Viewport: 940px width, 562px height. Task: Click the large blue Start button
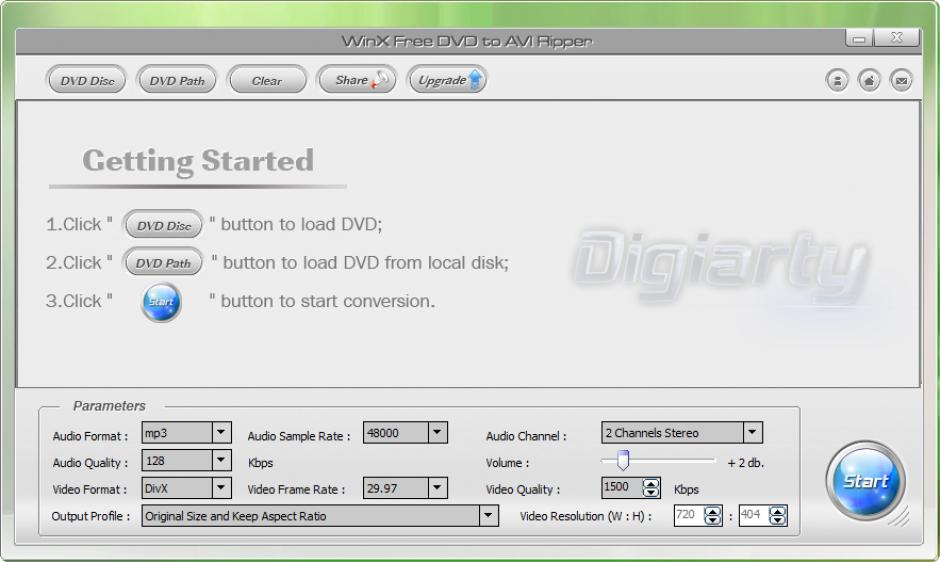865,481
